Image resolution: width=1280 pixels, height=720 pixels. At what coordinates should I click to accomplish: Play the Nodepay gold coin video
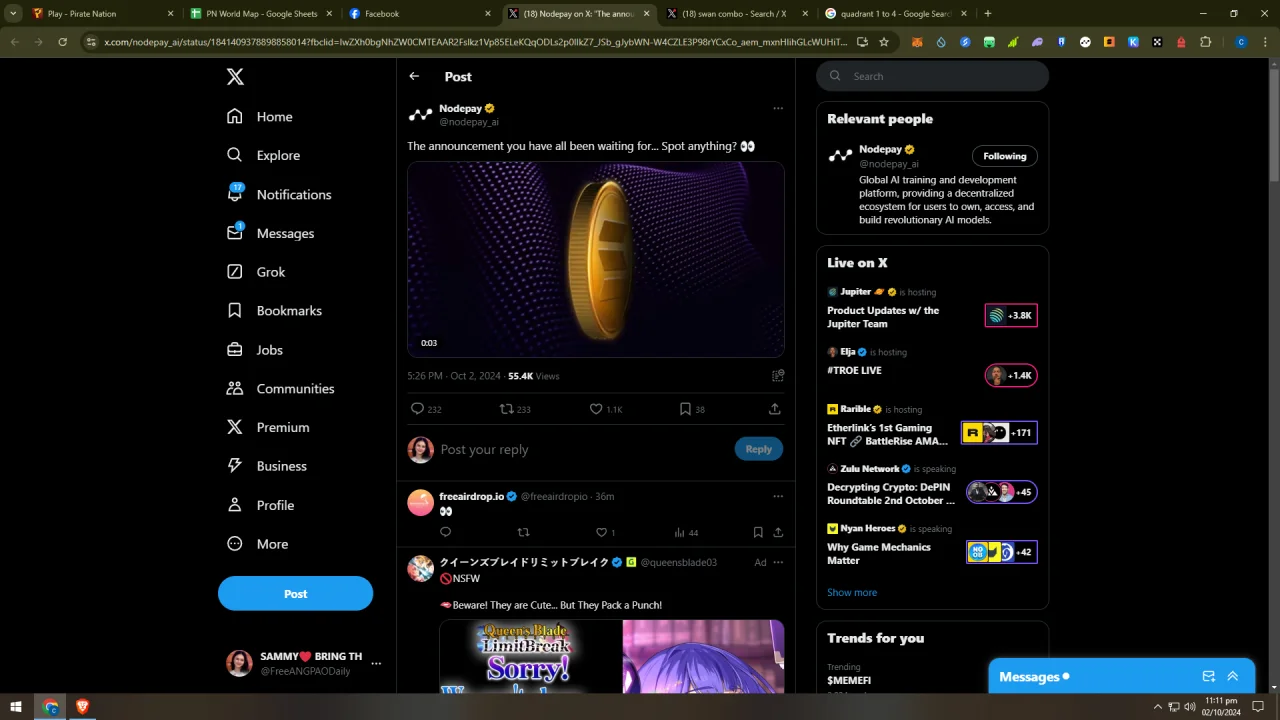click(x=596, y=260)
